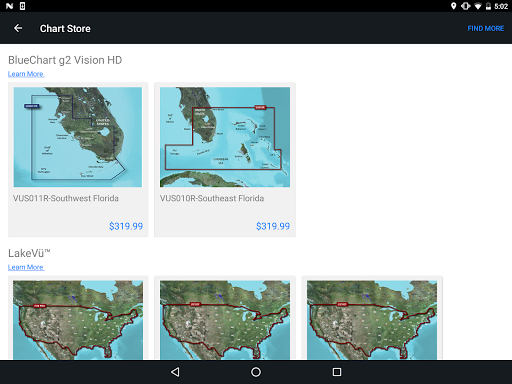Tap the N notification icon

pos(10,6)
